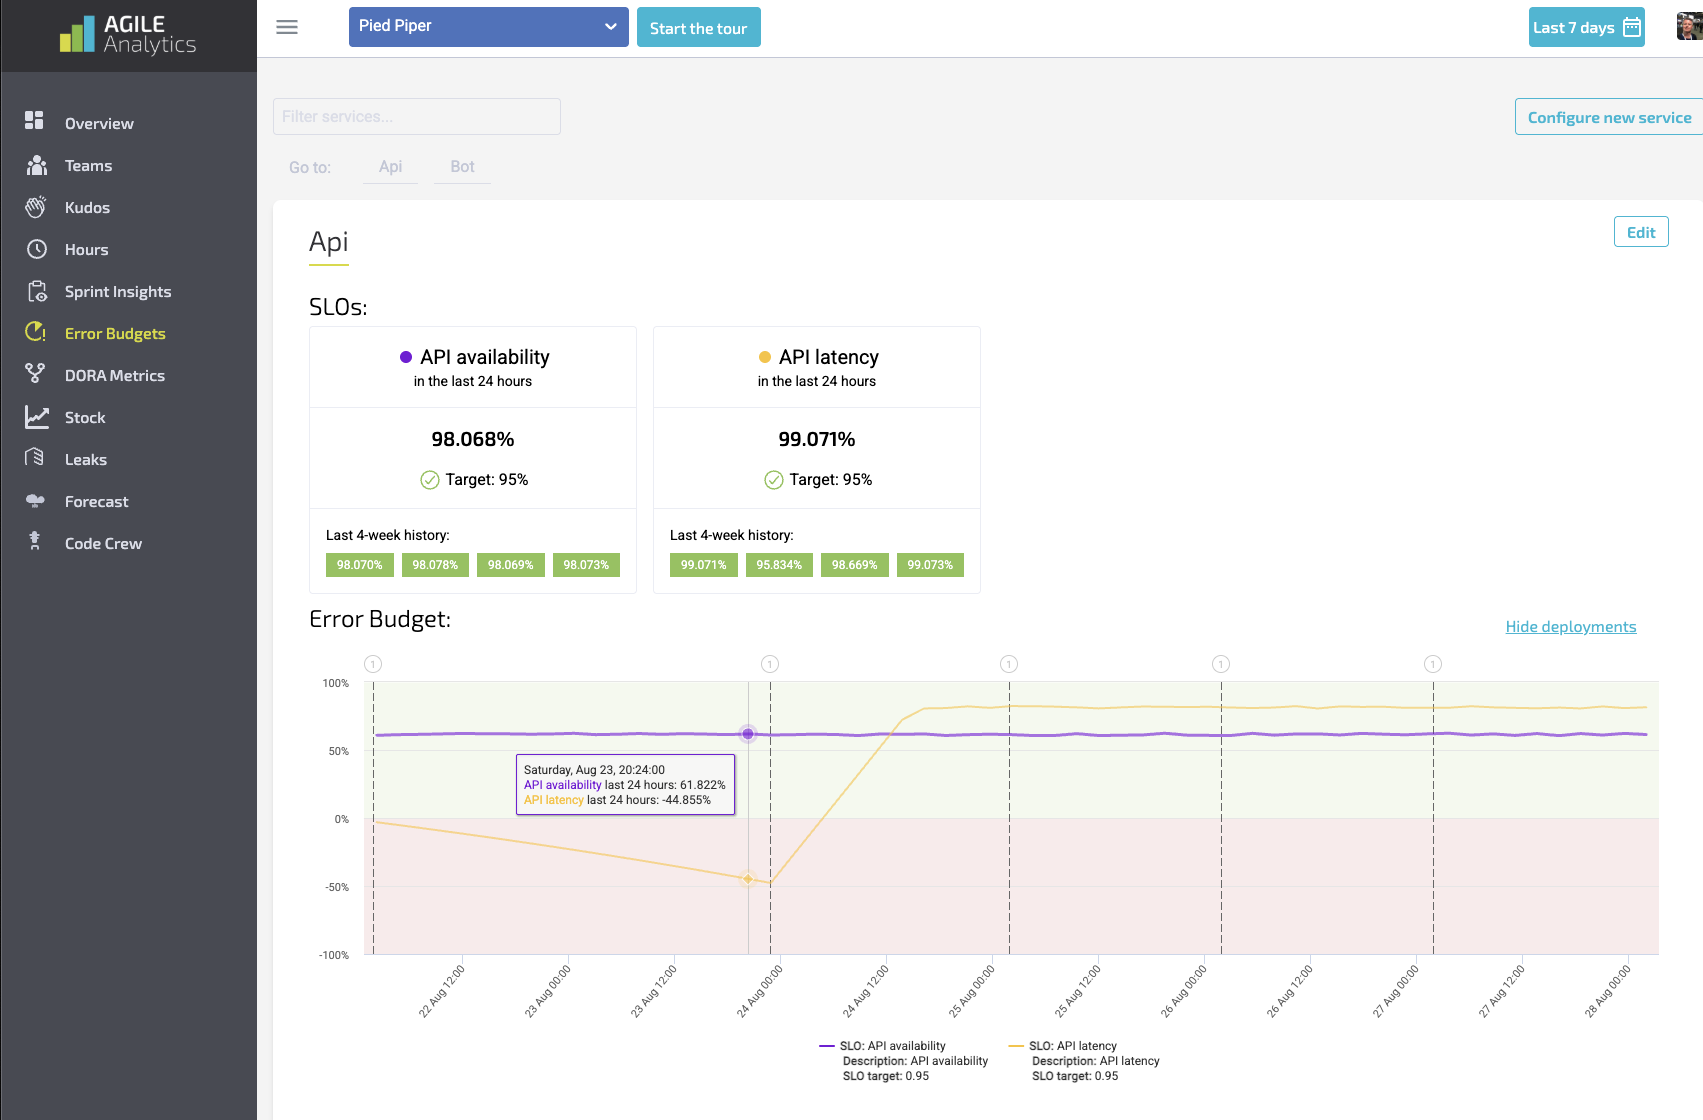
Task: Click the Sprint Insights clipboard icon
Action: 37,291
